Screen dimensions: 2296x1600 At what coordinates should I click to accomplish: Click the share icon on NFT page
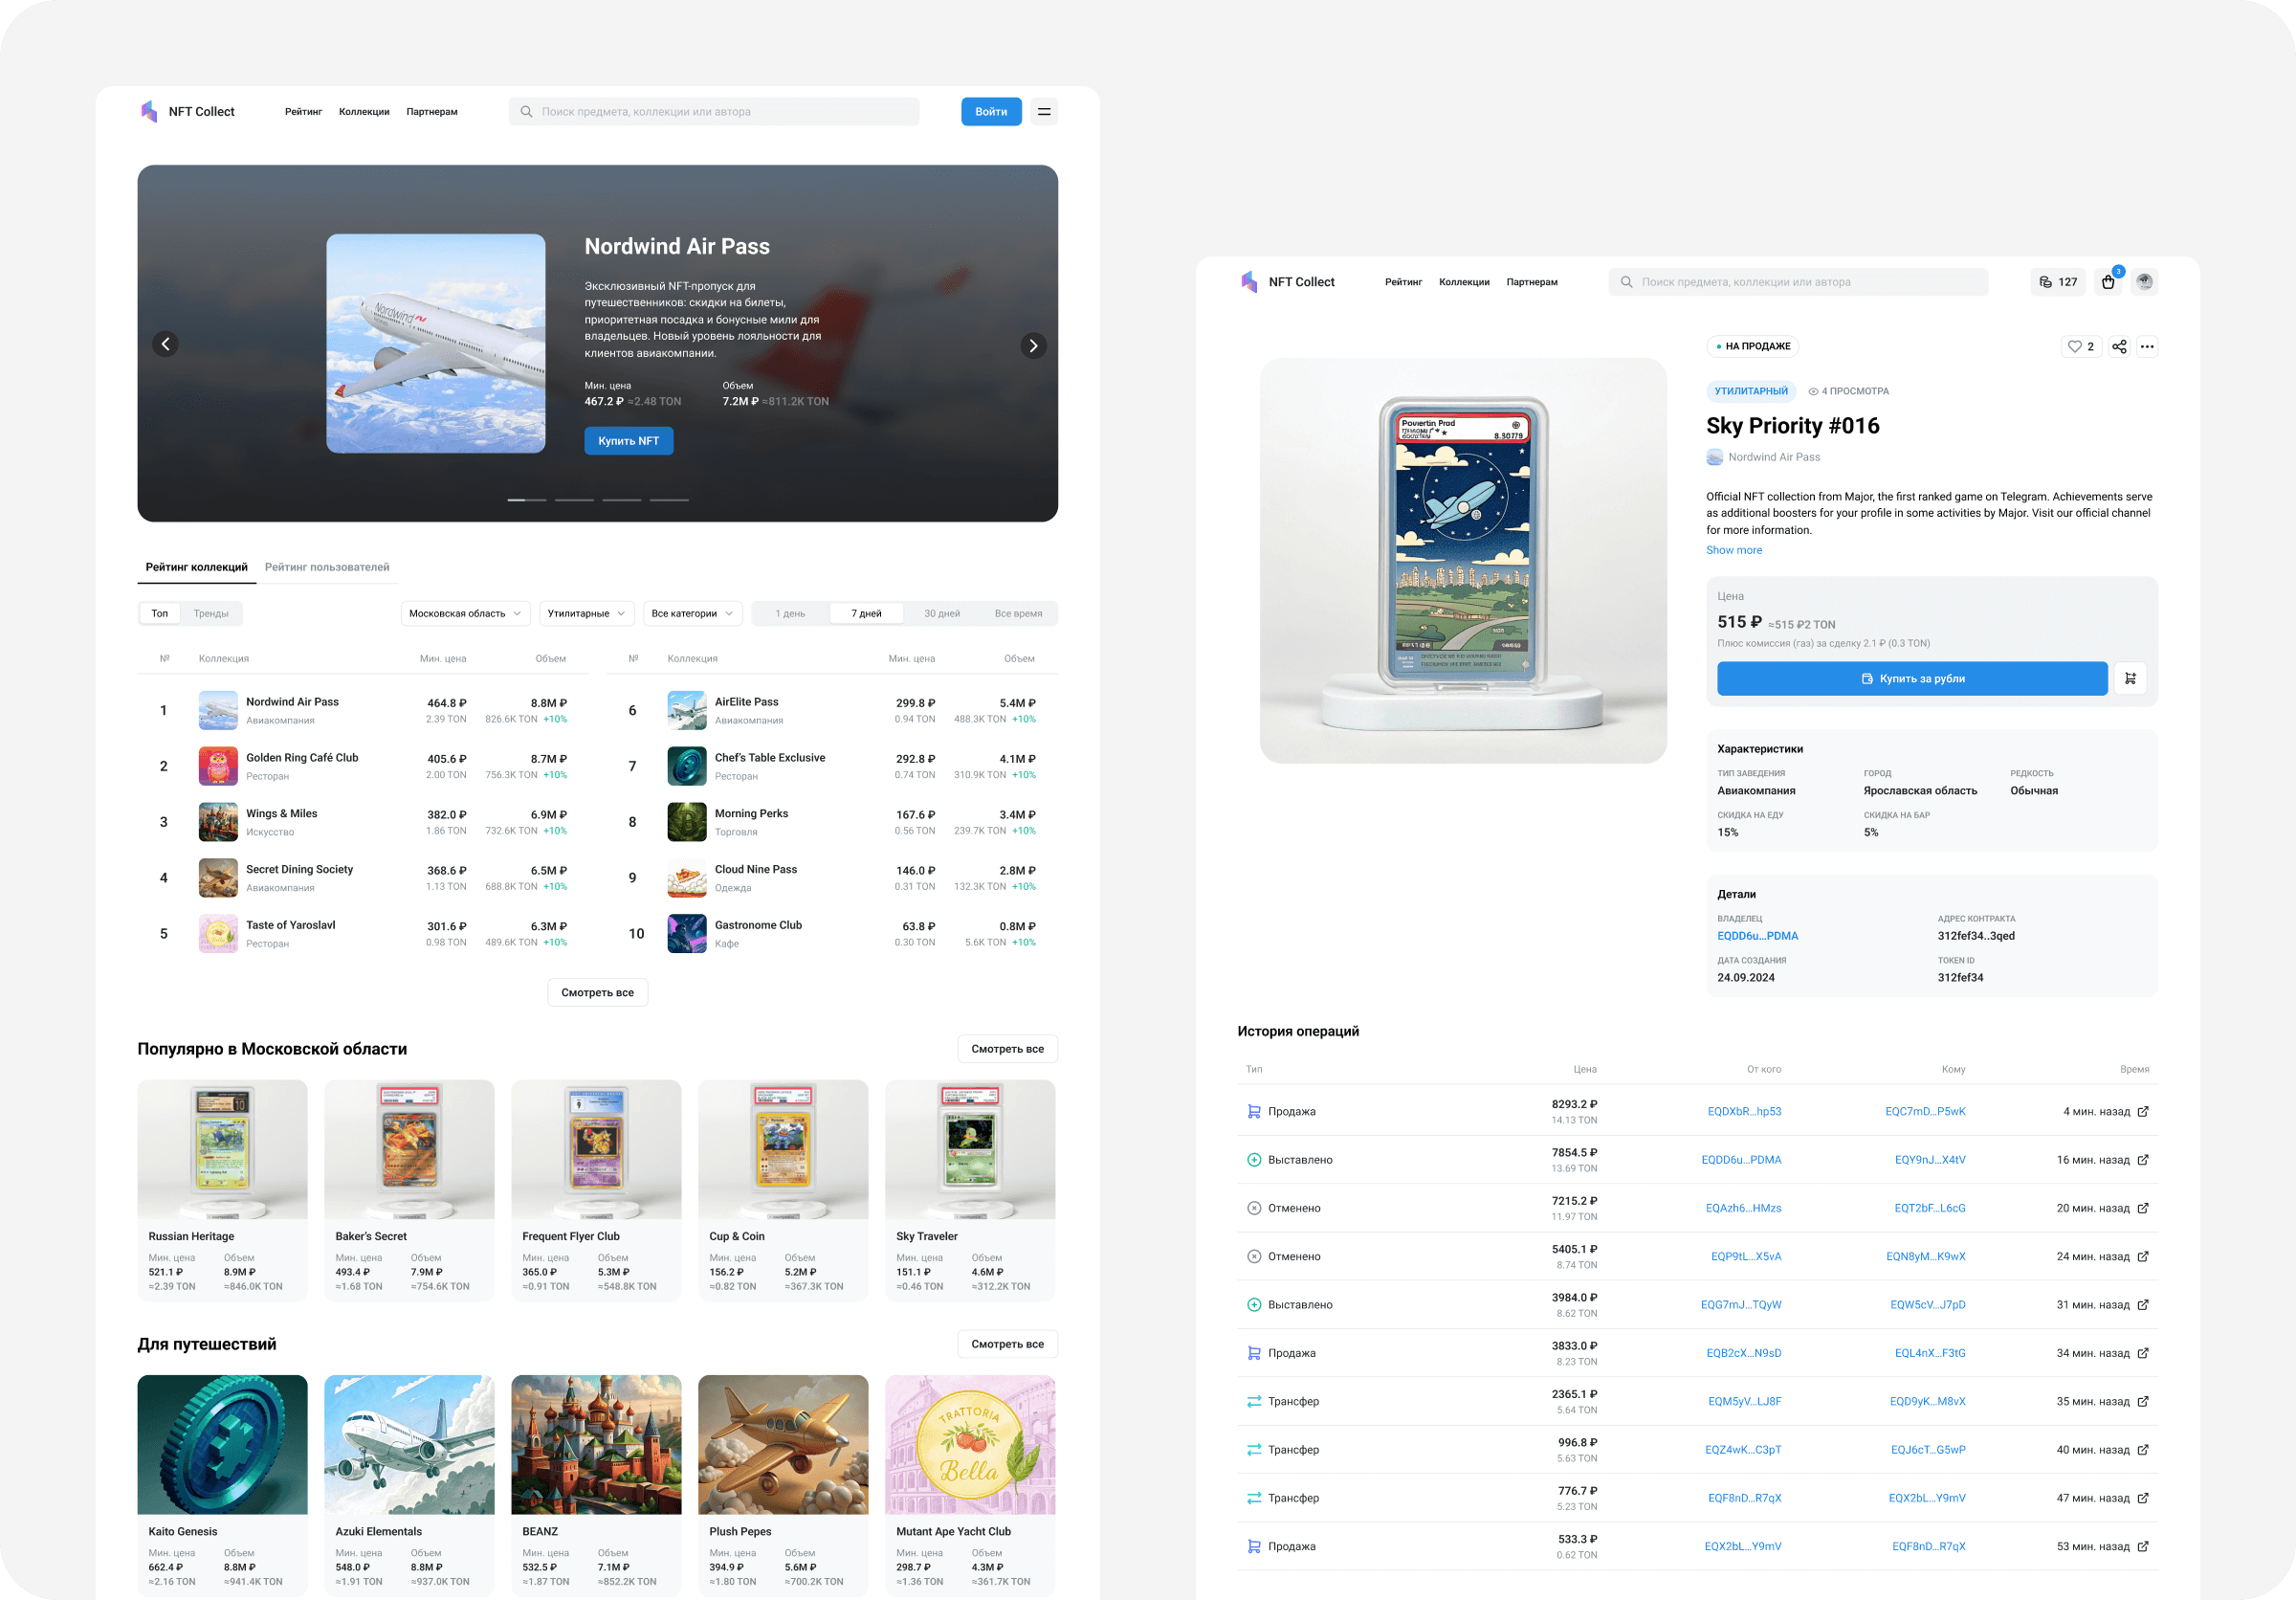point(2119,347)
